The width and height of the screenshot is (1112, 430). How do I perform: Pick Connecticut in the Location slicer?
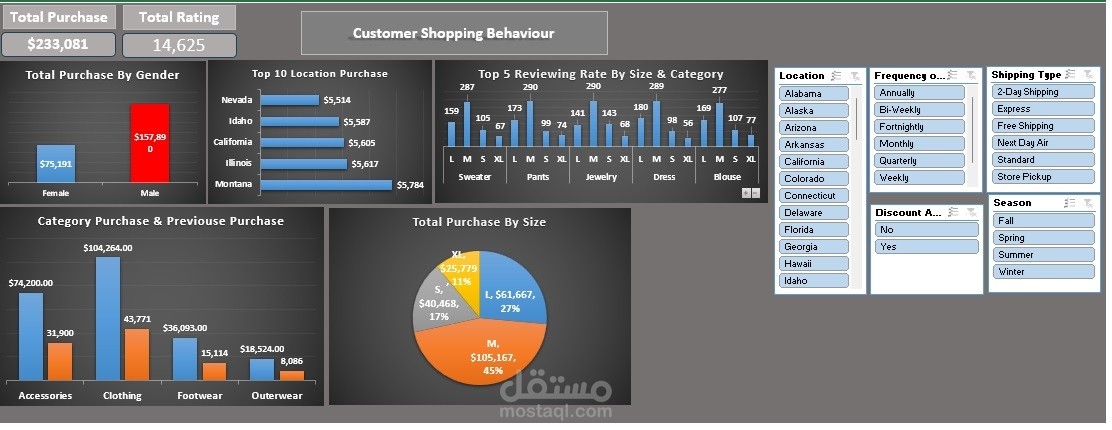tap(813, 196)
